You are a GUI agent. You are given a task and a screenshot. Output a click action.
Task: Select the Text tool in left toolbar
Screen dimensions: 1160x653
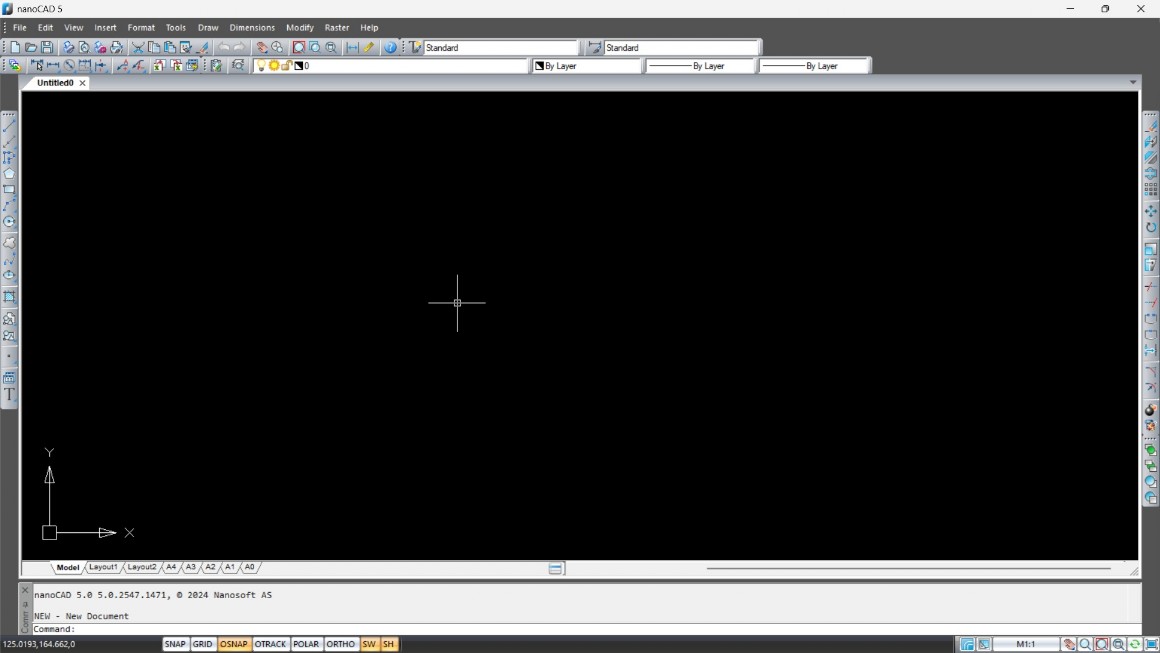pos(9,395)
